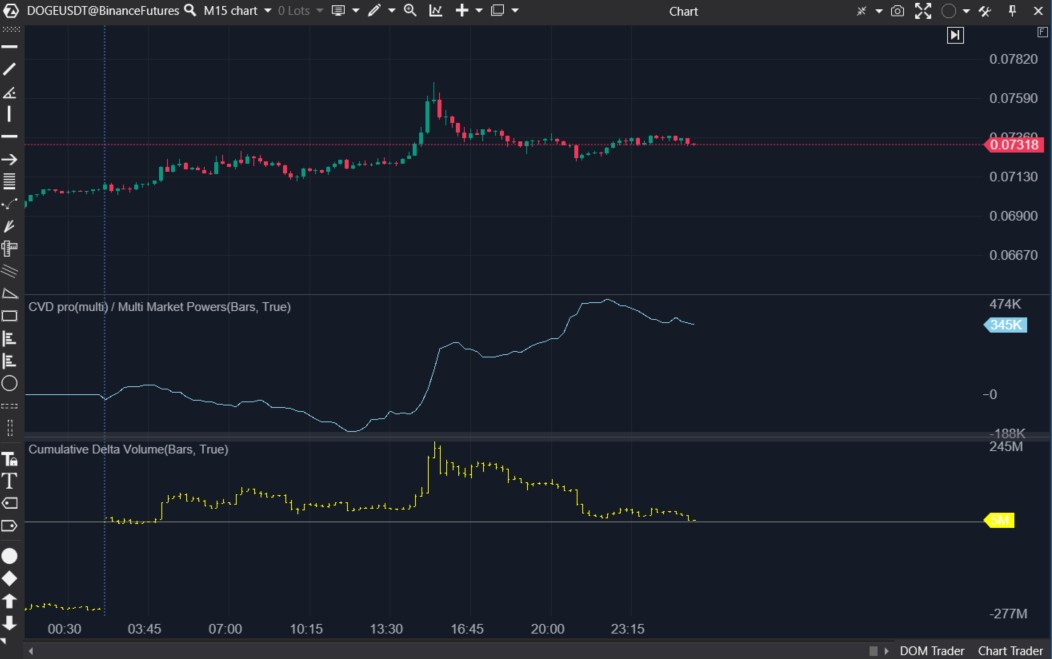Expand chart to full screen
1052x659 pixels.
point(923,11)
